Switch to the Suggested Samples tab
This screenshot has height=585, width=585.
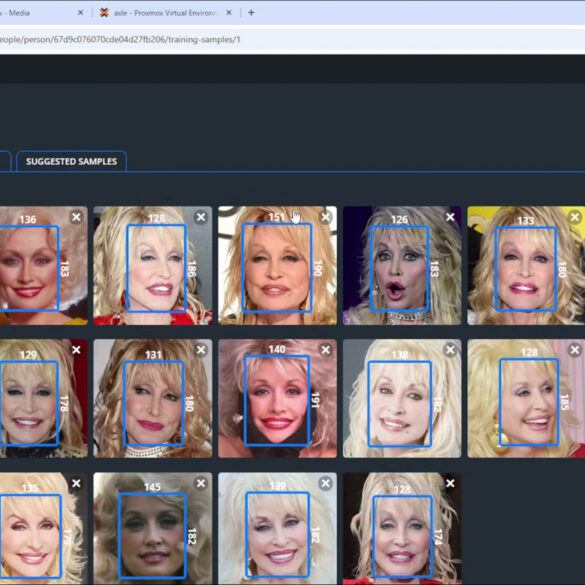[x=71, y=161]
